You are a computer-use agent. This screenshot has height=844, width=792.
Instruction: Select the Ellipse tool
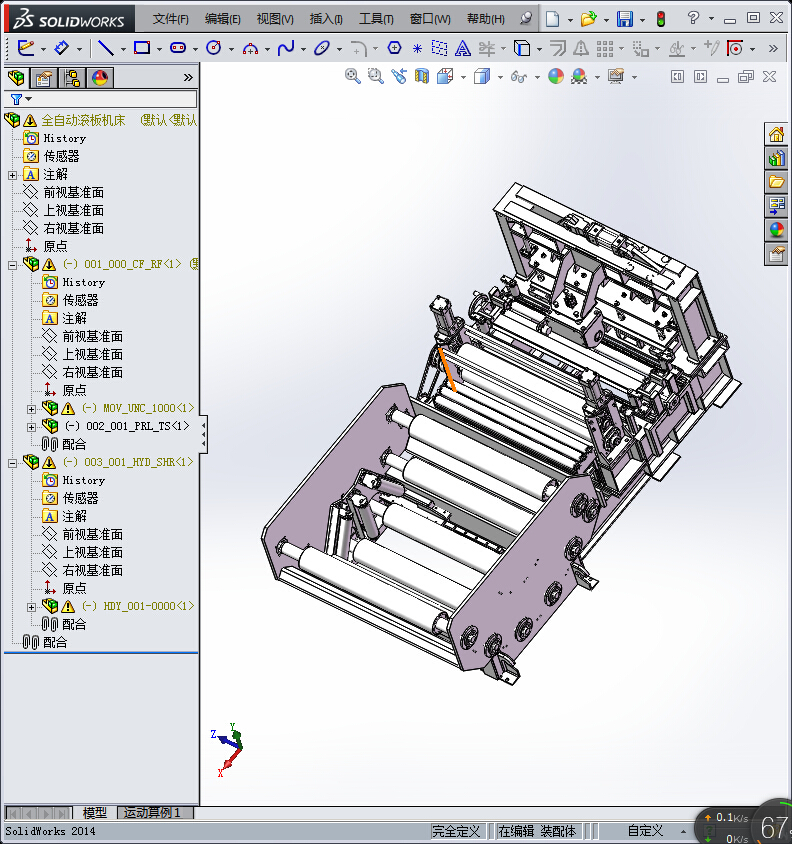[322, 48]
